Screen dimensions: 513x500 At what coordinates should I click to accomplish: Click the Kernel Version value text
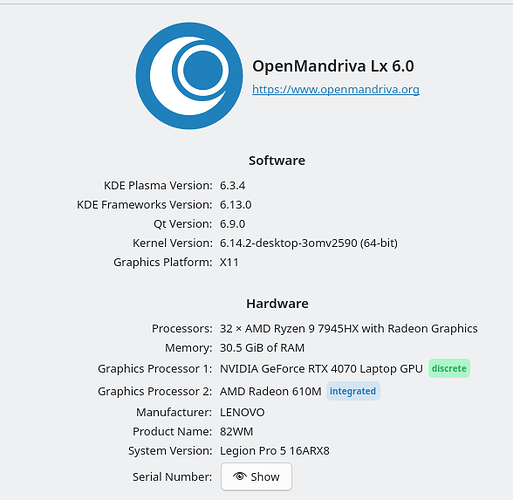pyautogui.click(x=308, y=243)
